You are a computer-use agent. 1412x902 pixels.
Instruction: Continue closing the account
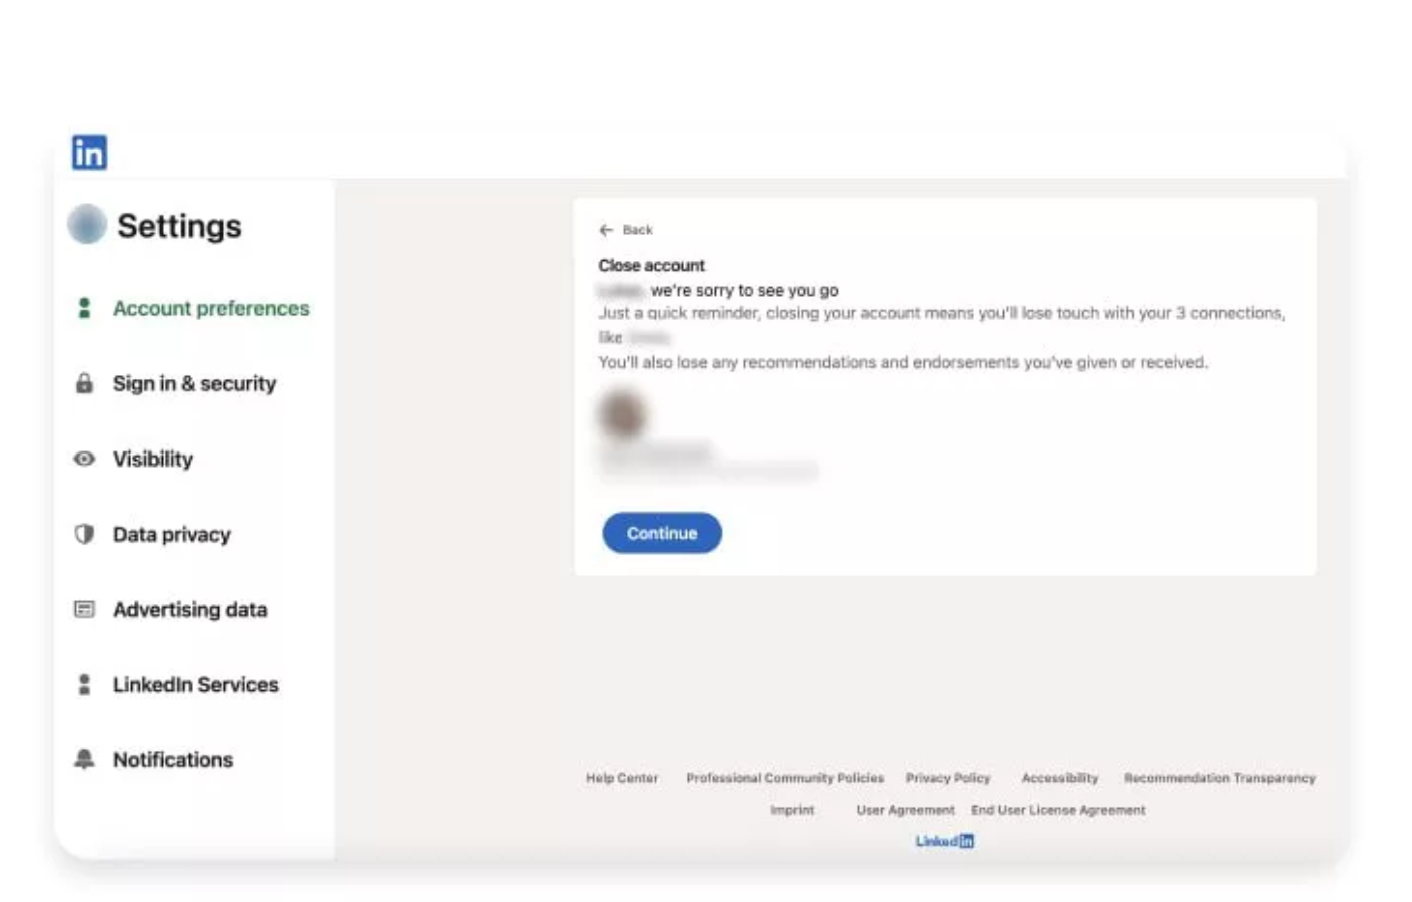662,533
